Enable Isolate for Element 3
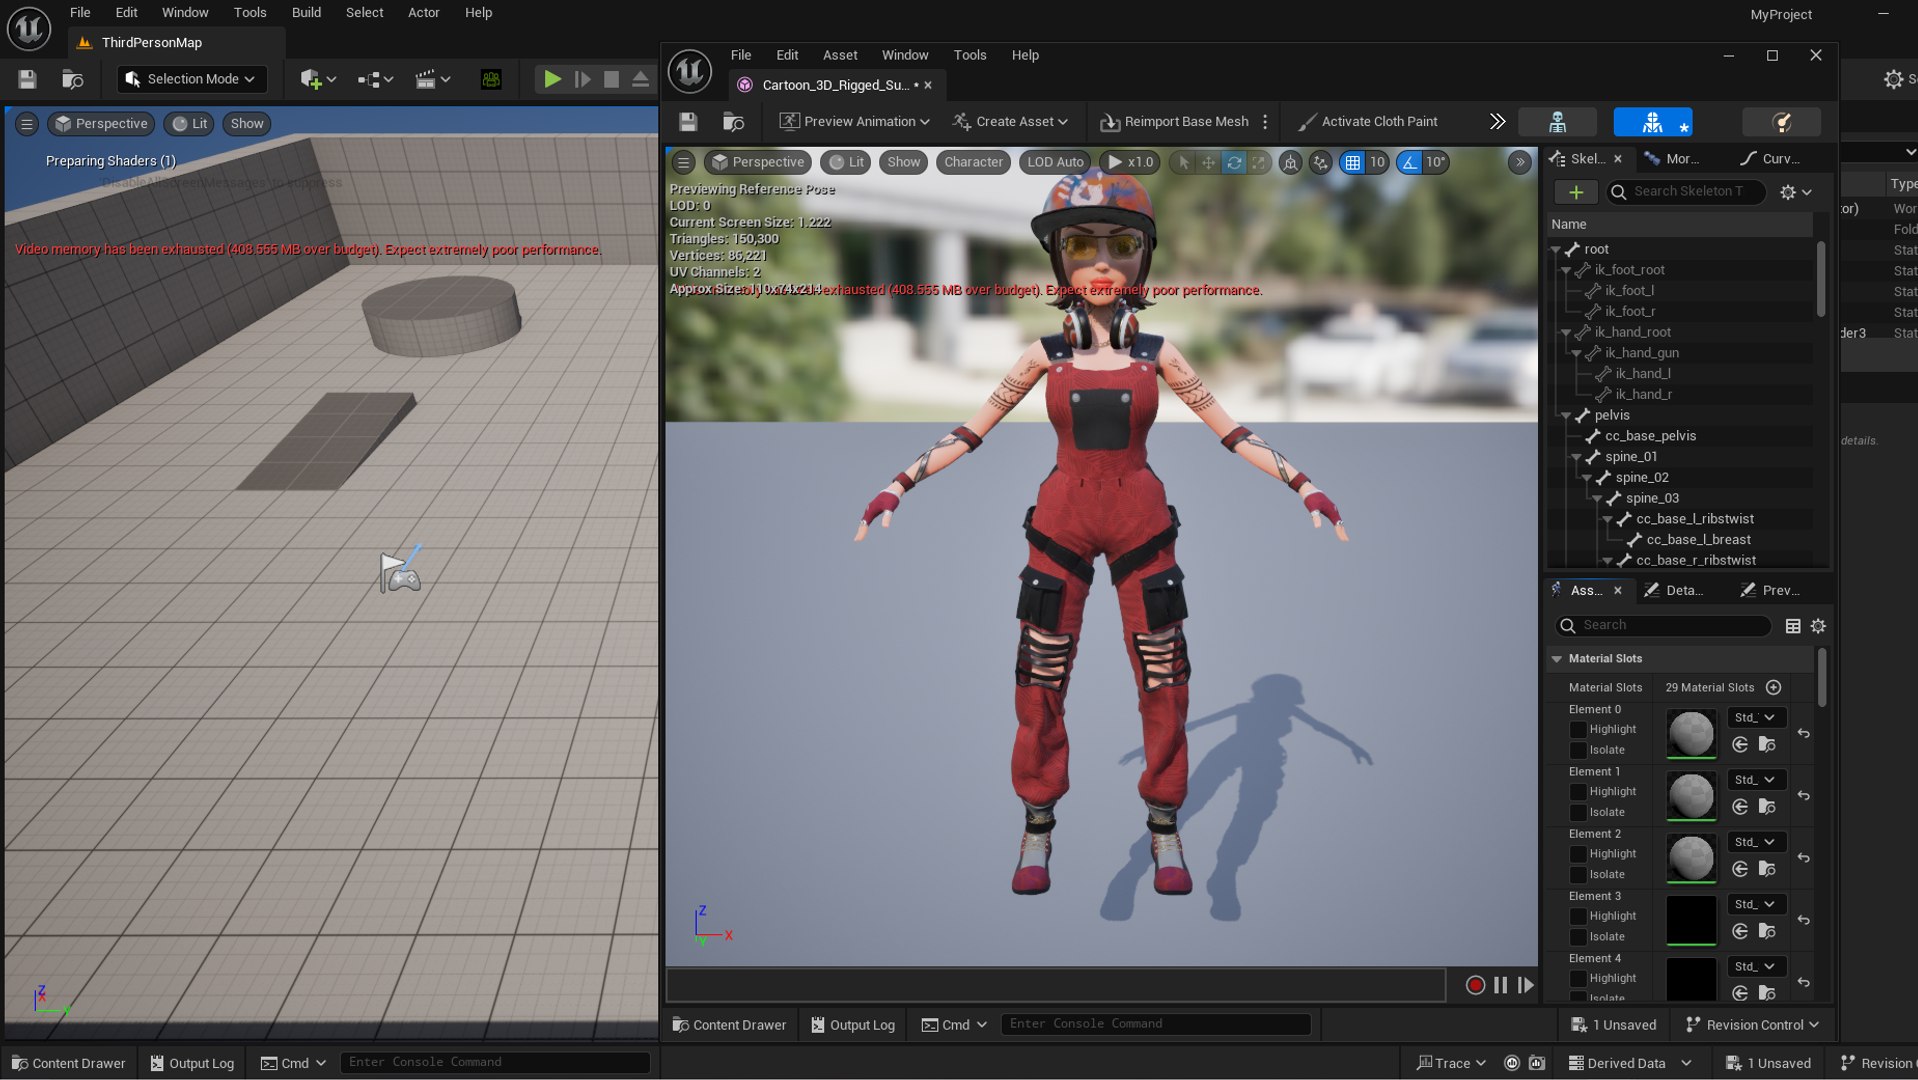The width and height of the screenshot is (1918, 1080). [1578, 937]
